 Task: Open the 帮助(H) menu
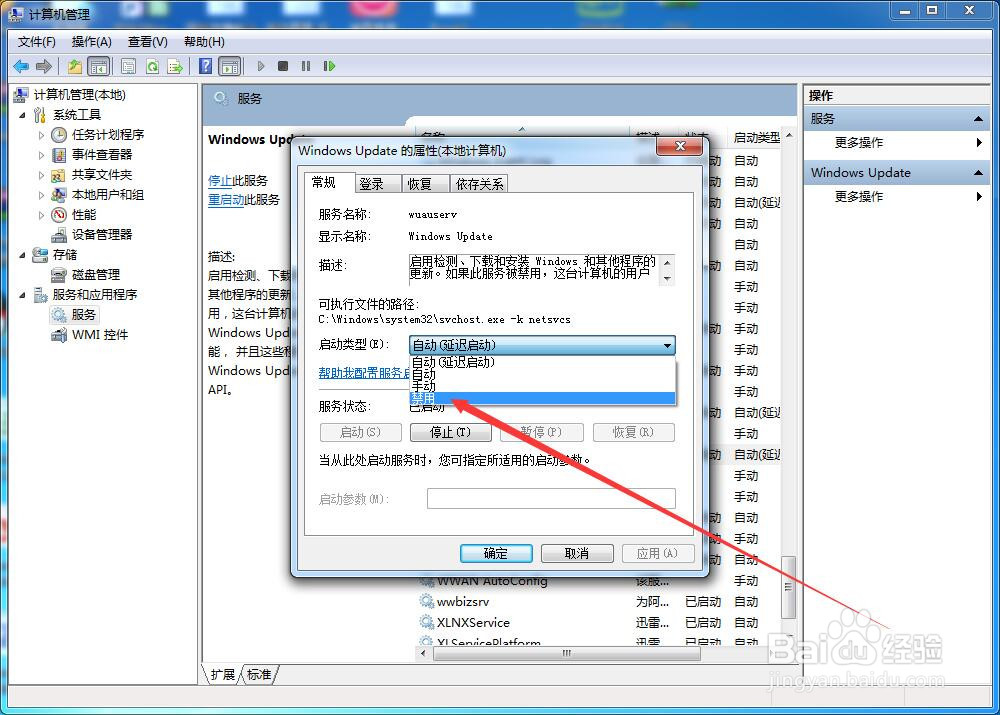pos(204,41)
